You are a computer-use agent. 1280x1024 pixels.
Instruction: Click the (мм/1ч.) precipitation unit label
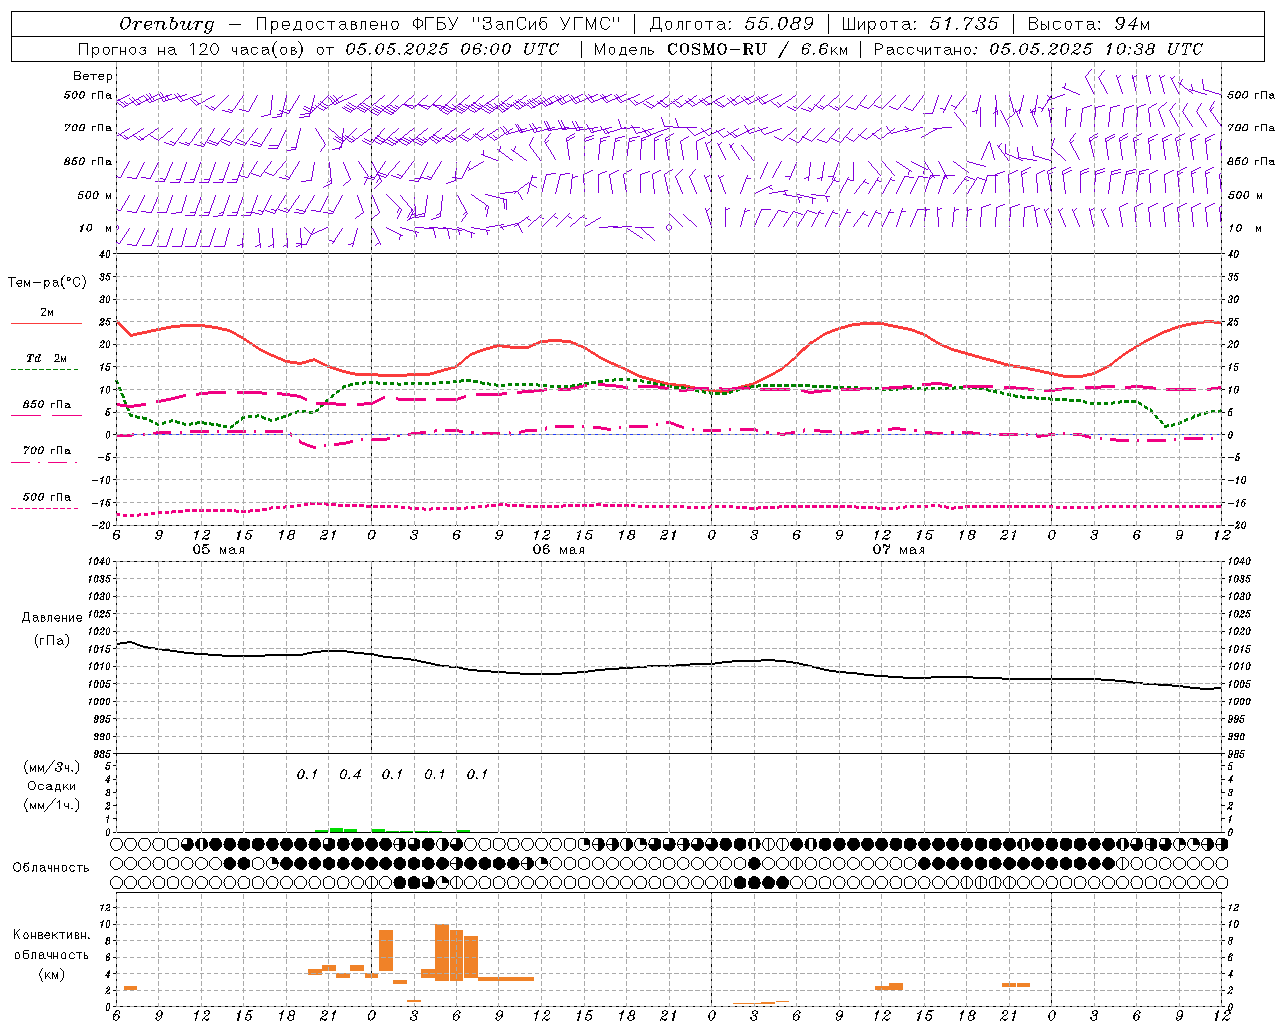click(52, 805)
